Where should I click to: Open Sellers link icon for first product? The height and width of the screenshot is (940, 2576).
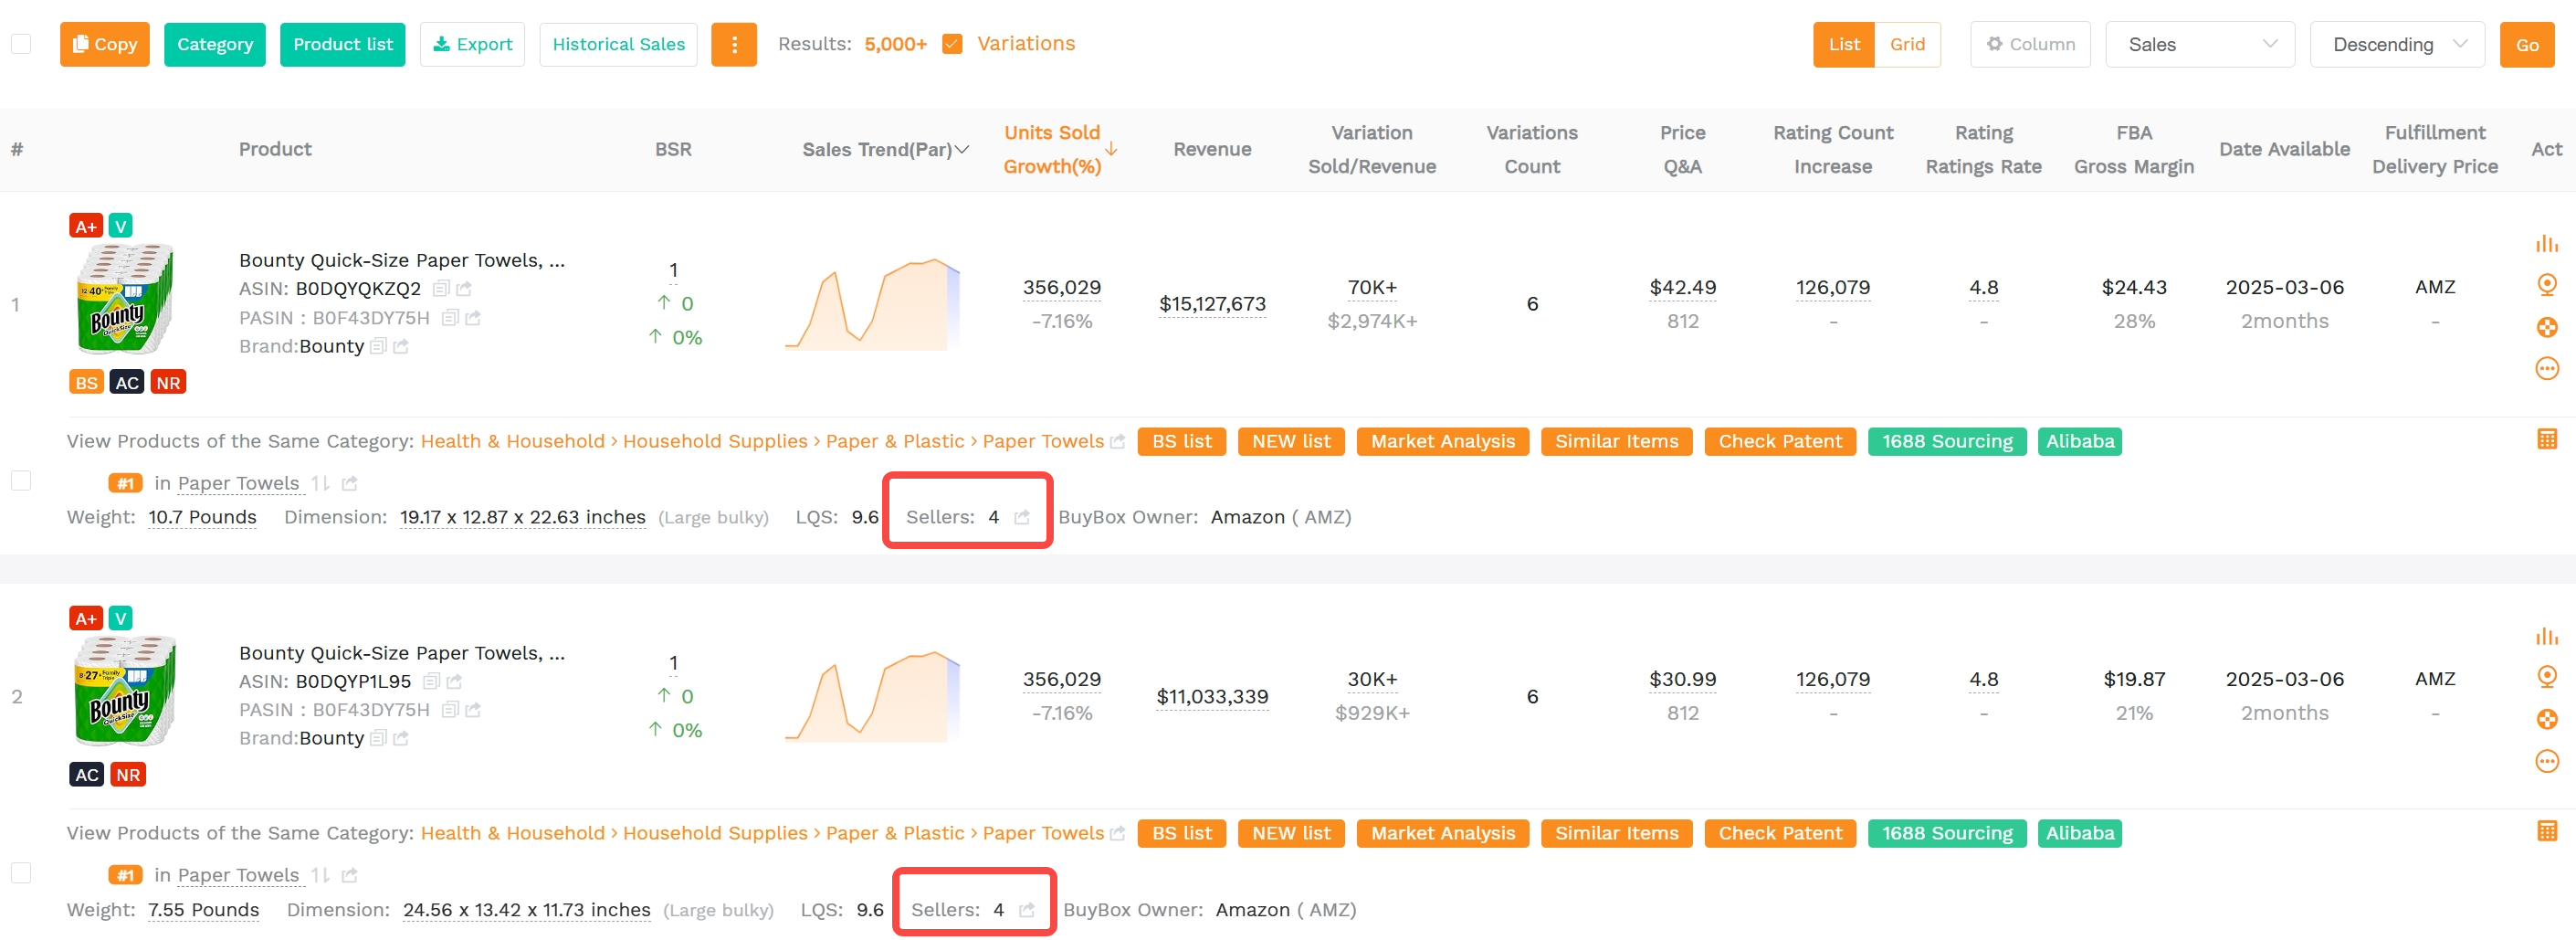click(1021, 517)
